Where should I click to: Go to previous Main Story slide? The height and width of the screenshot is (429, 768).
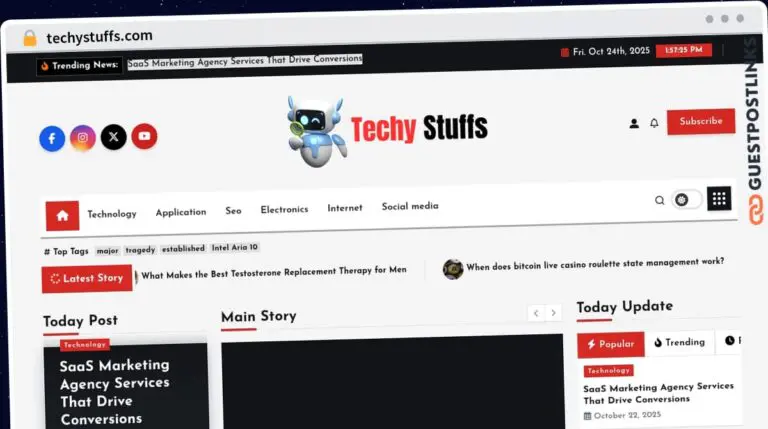(x=536, y=313)
